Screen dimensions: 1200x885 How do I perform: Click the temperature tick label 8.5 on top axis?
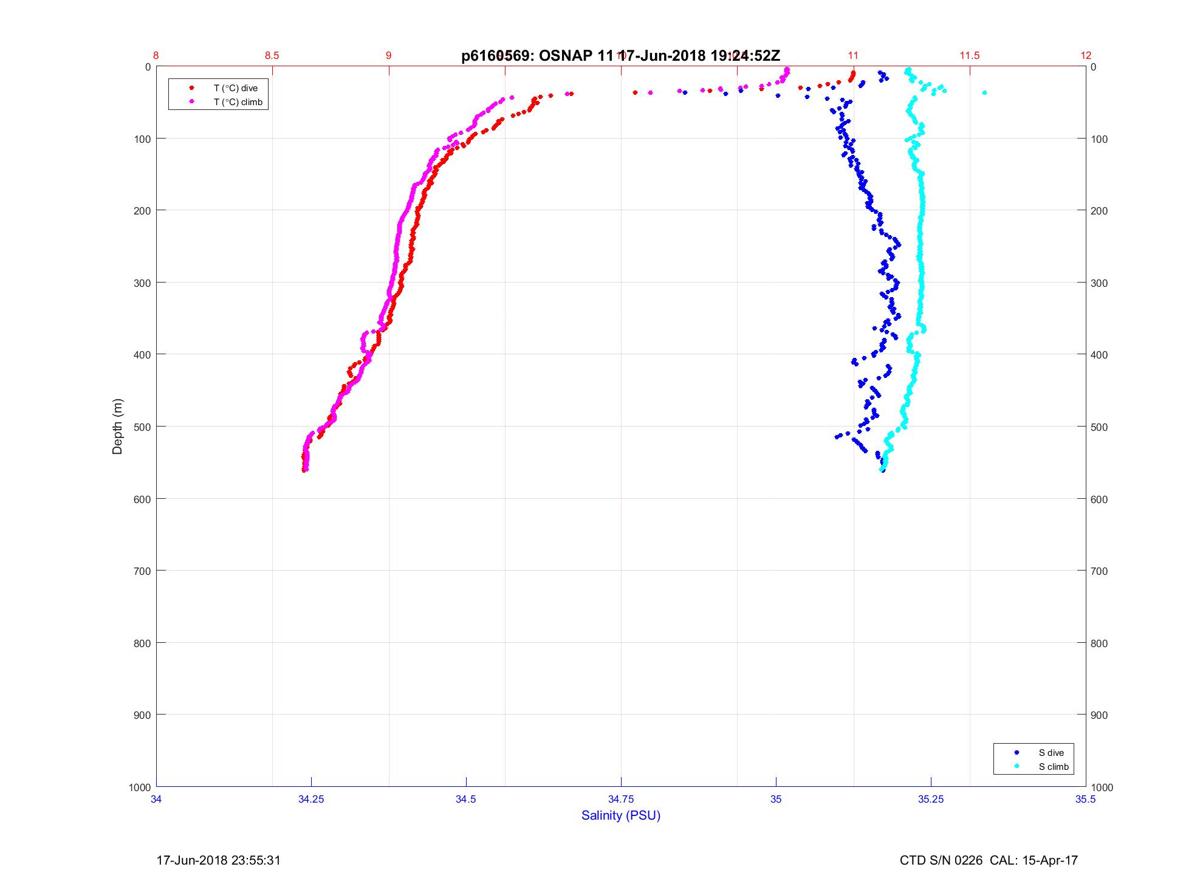click(x=272, y=55)
